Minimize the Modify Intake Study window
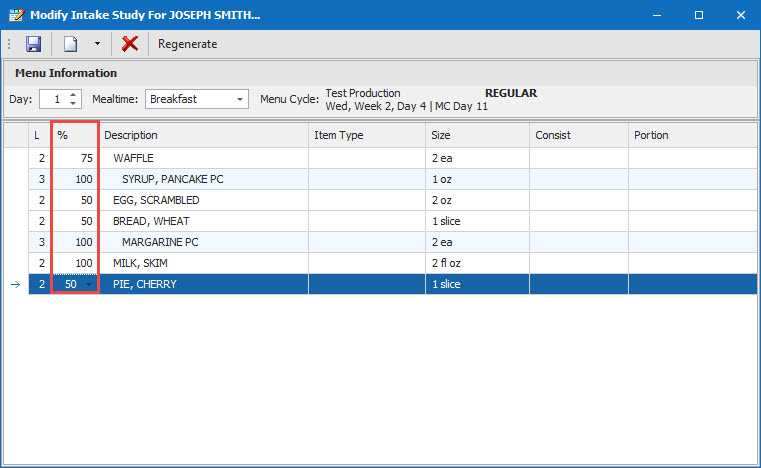Screen dimensions: 761x468 657,15
